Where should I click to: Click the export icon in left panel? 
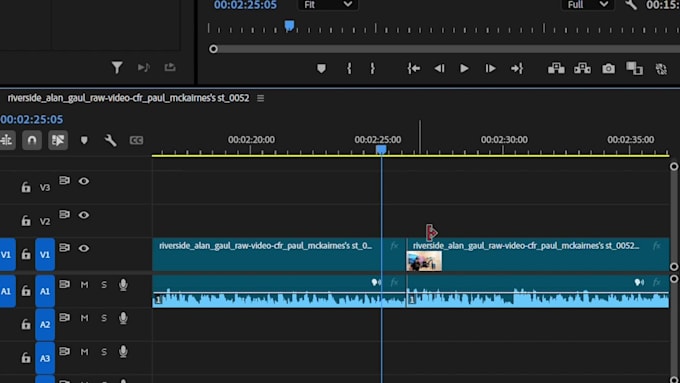170,67
